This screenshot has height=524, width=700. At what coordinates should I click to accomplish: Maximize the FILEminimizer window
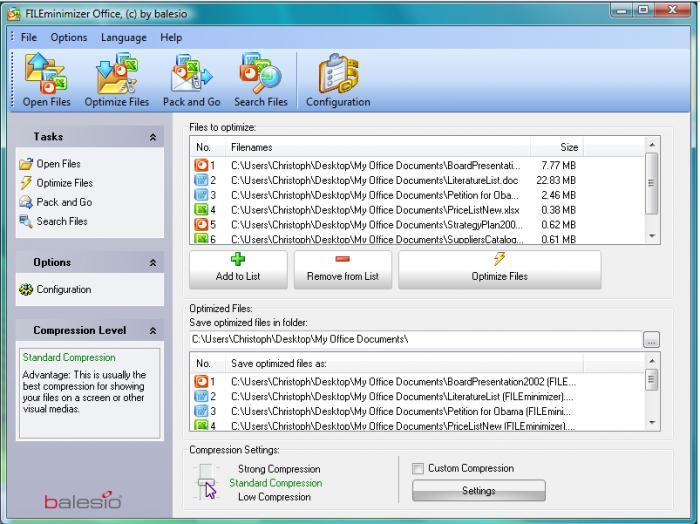643,10
